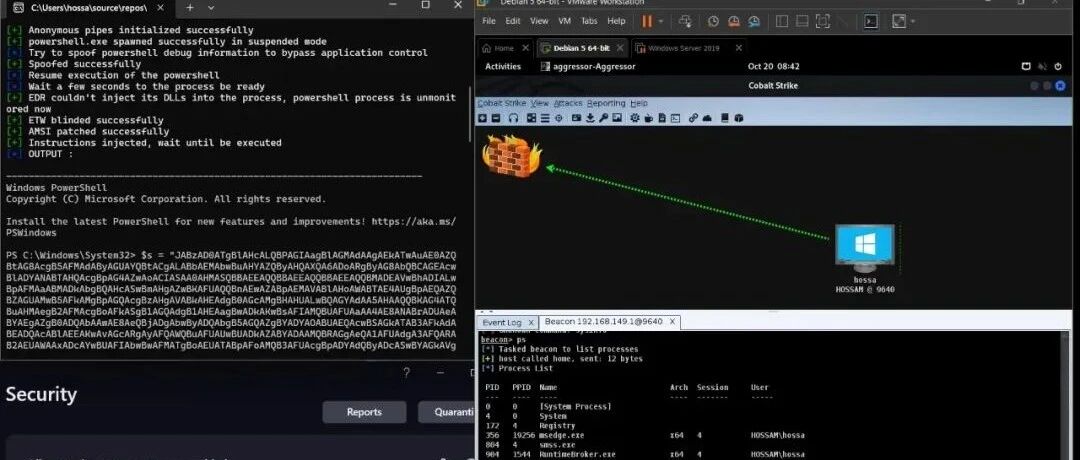This screenshot has width=1080, height=460.
Task: Manage web server via the cloud icon
Action: coord(707,118)
